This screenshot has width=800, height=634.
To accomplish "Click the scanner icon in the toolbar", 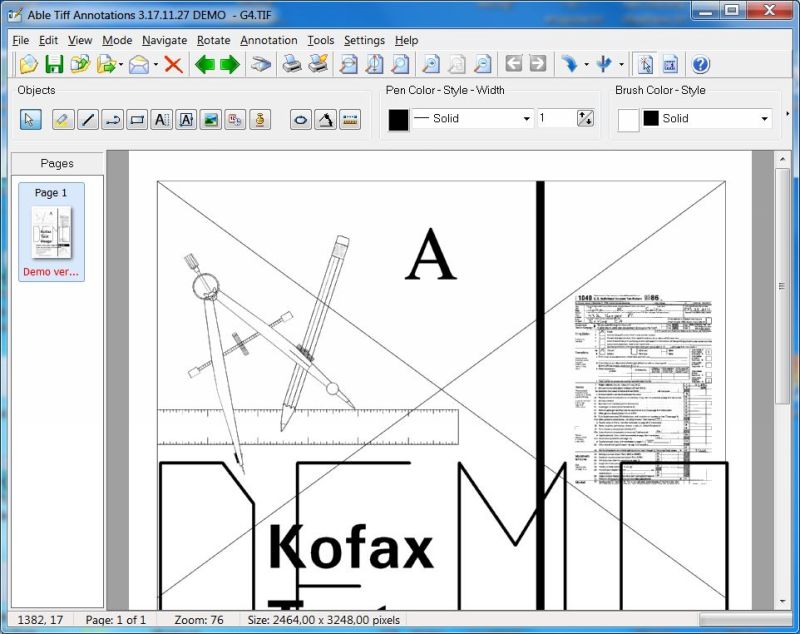I will click(261, 65).
